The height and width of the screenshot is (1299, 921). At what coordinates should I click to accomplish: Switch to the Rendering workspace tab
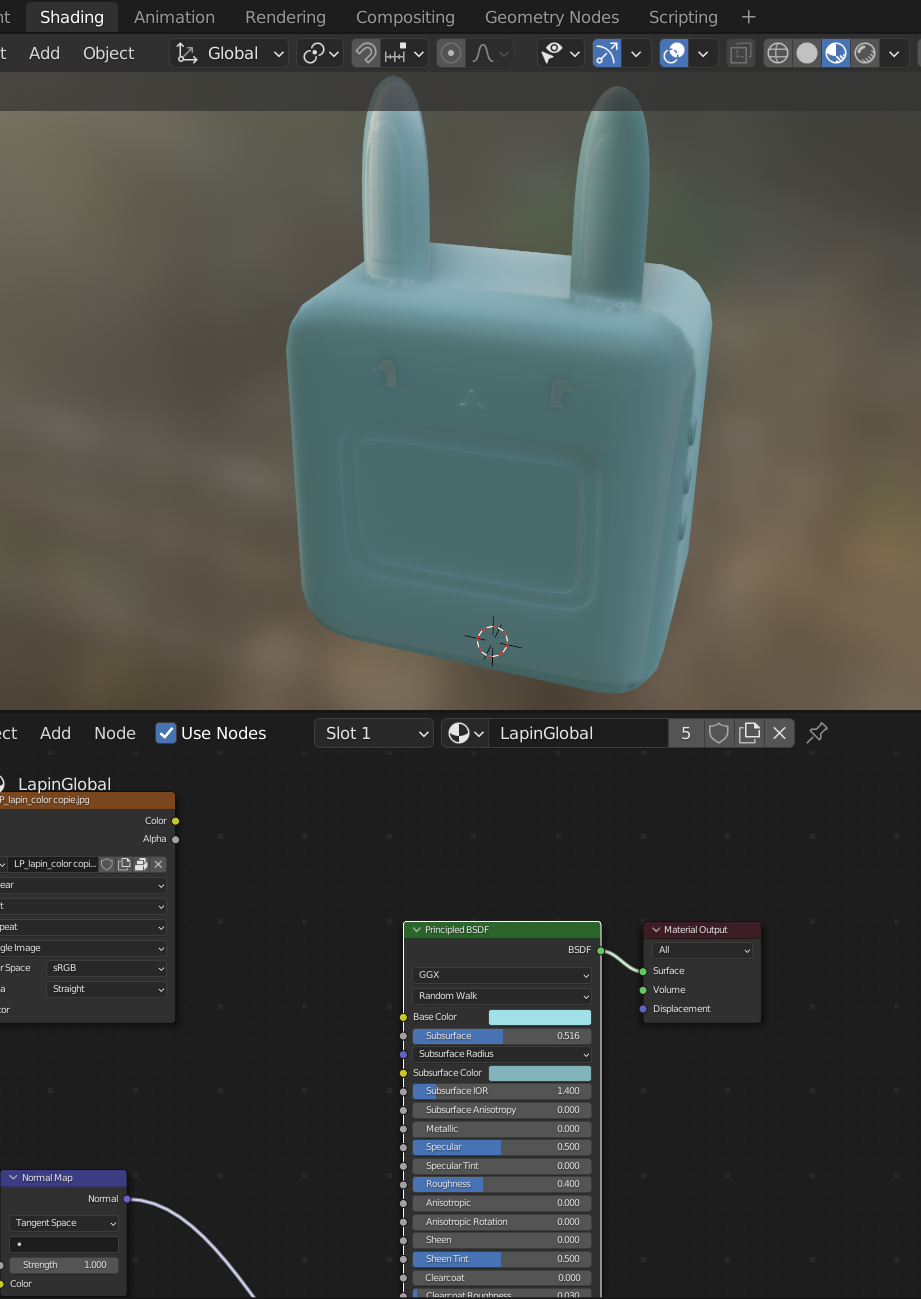tap(285, 17)
